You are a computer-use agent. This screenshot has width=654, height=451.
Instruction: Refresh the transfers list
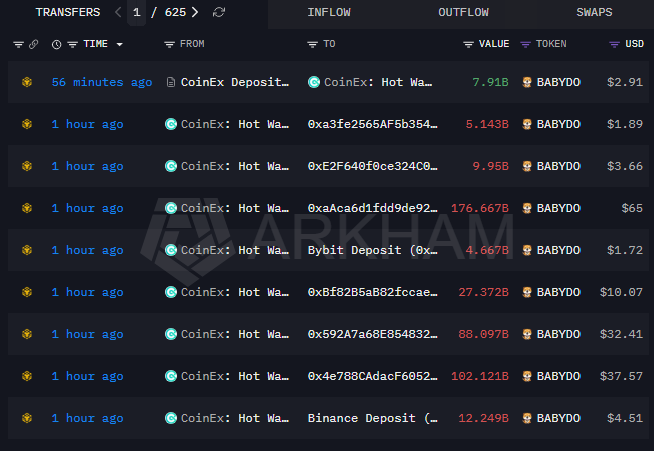pos(219,13)
